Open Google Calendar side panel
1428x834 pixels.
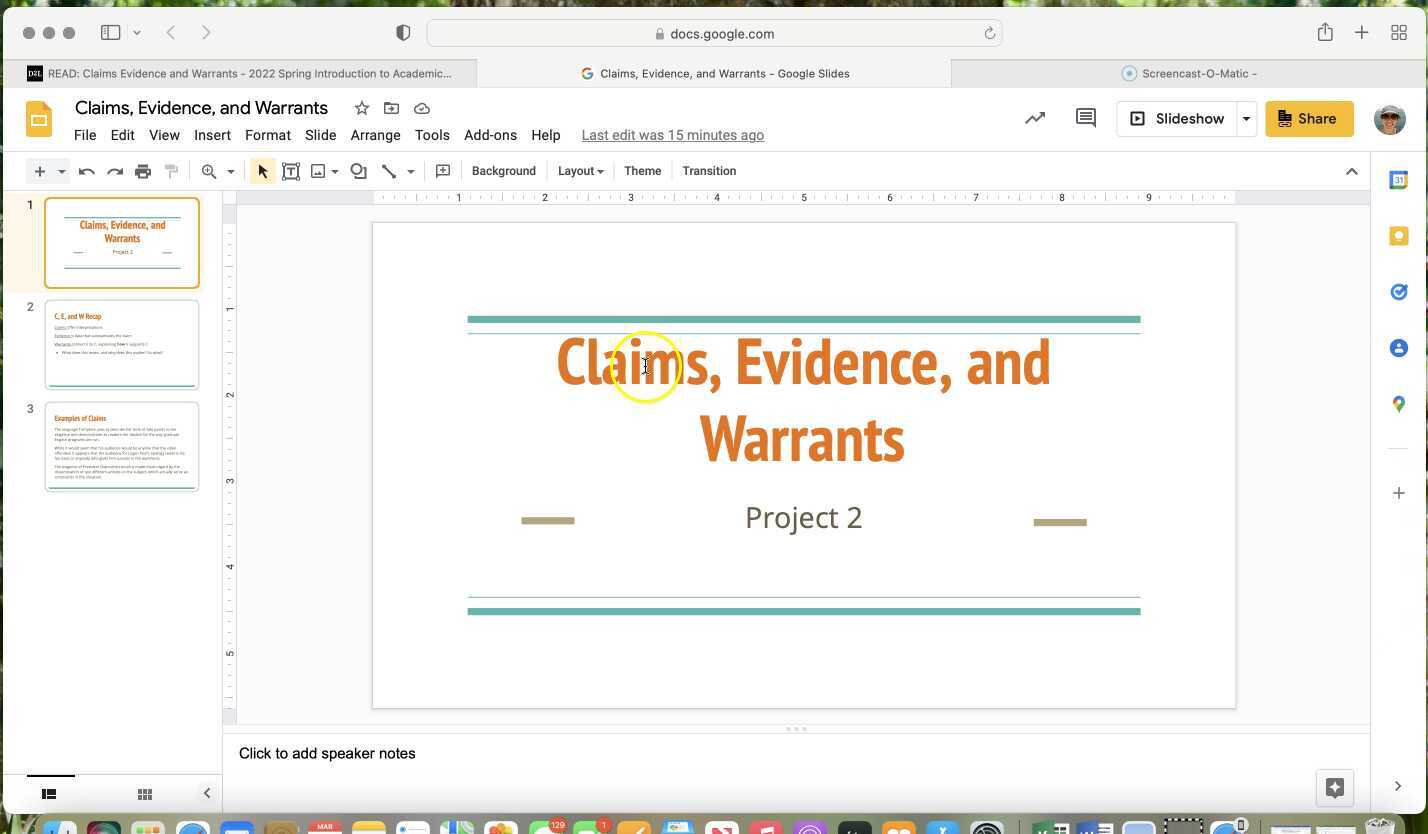pos(1398,180)
